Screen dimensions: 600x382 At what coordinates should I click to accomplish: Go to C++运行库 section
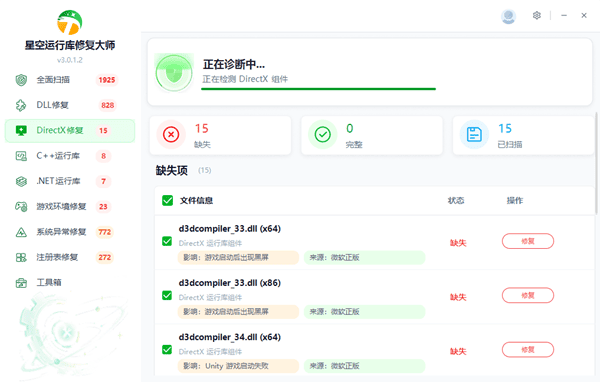[70, 156]
